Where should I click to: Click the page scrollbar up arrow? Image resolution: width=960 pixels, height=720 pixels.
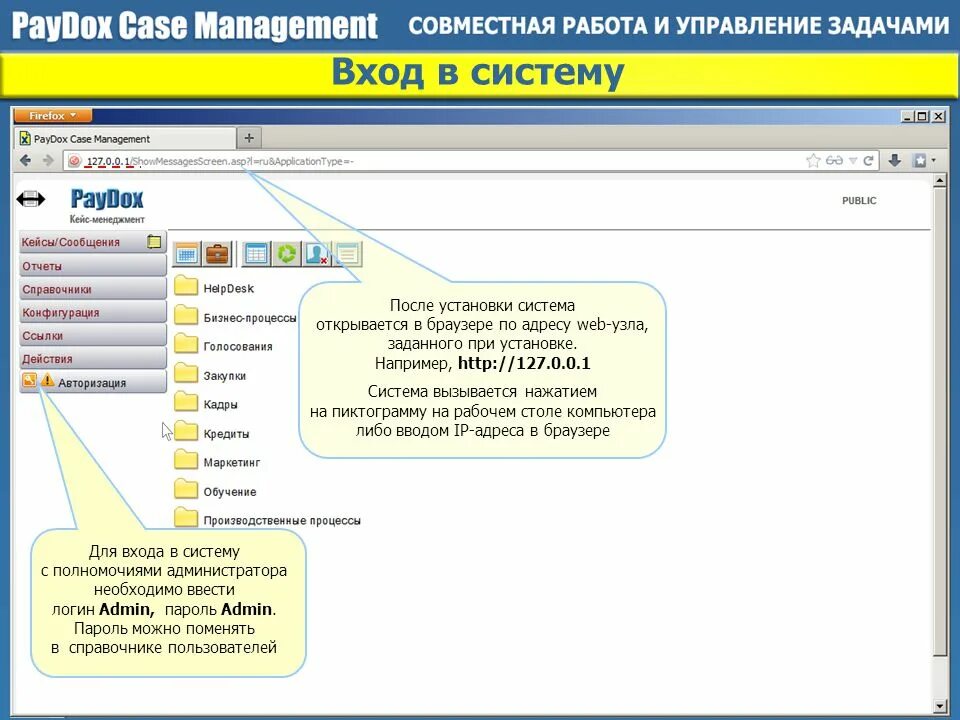940,181
